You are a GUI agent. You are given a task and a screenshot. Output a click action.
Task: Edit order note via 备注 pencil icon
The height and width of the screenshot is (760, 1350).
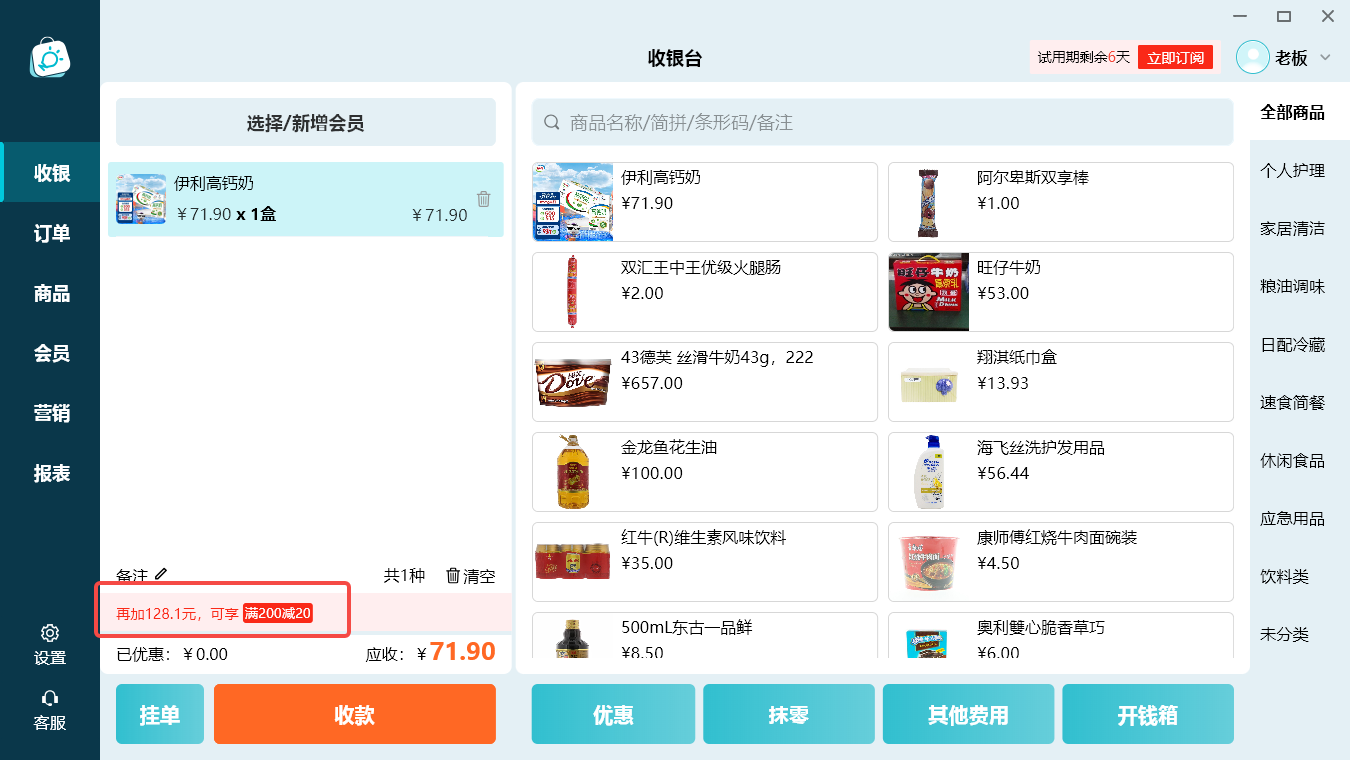[161, 575]
